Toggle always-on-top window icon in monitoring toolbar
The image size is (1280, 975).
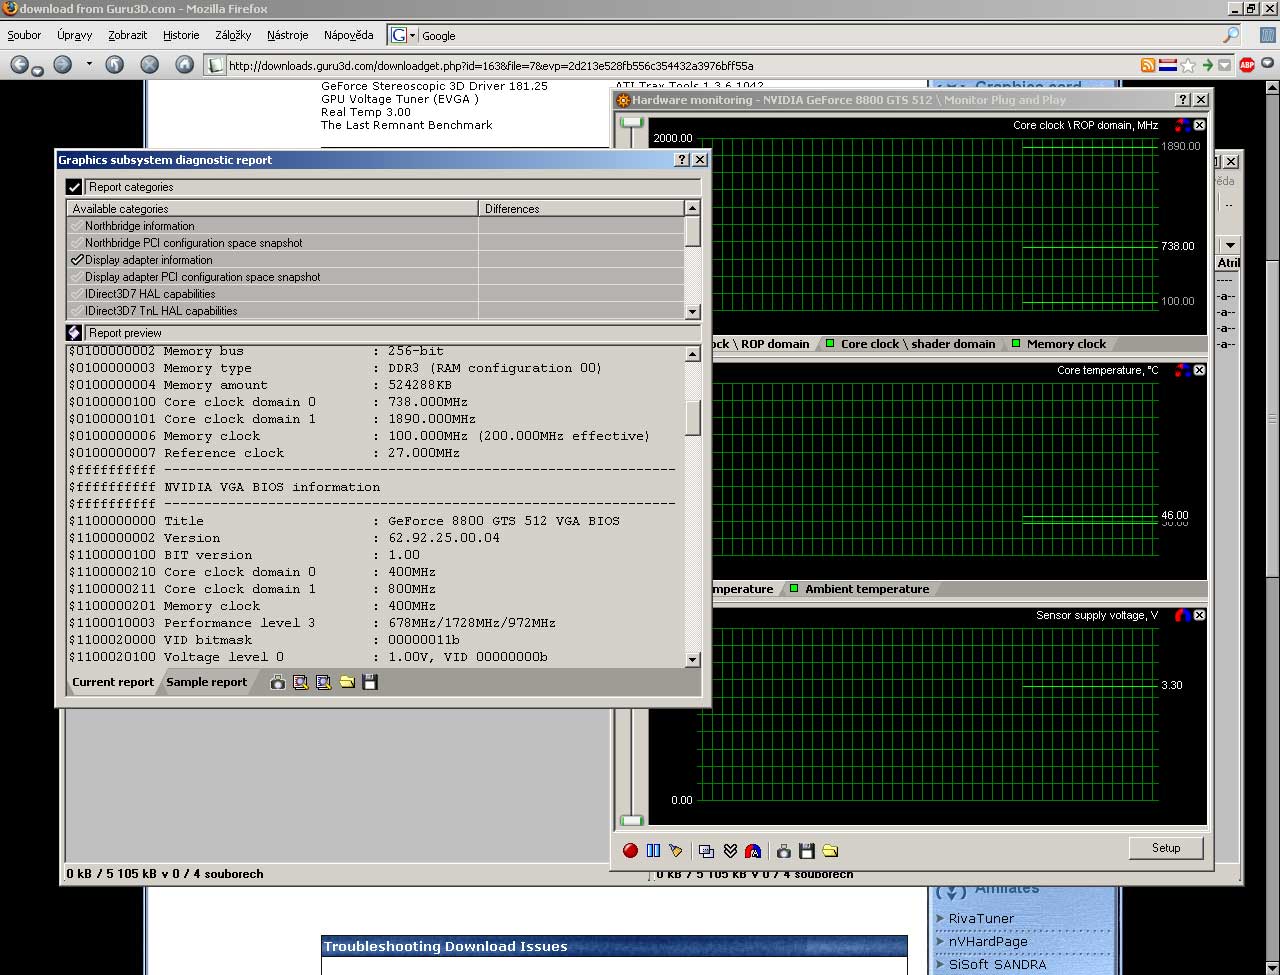pos(706,851)
